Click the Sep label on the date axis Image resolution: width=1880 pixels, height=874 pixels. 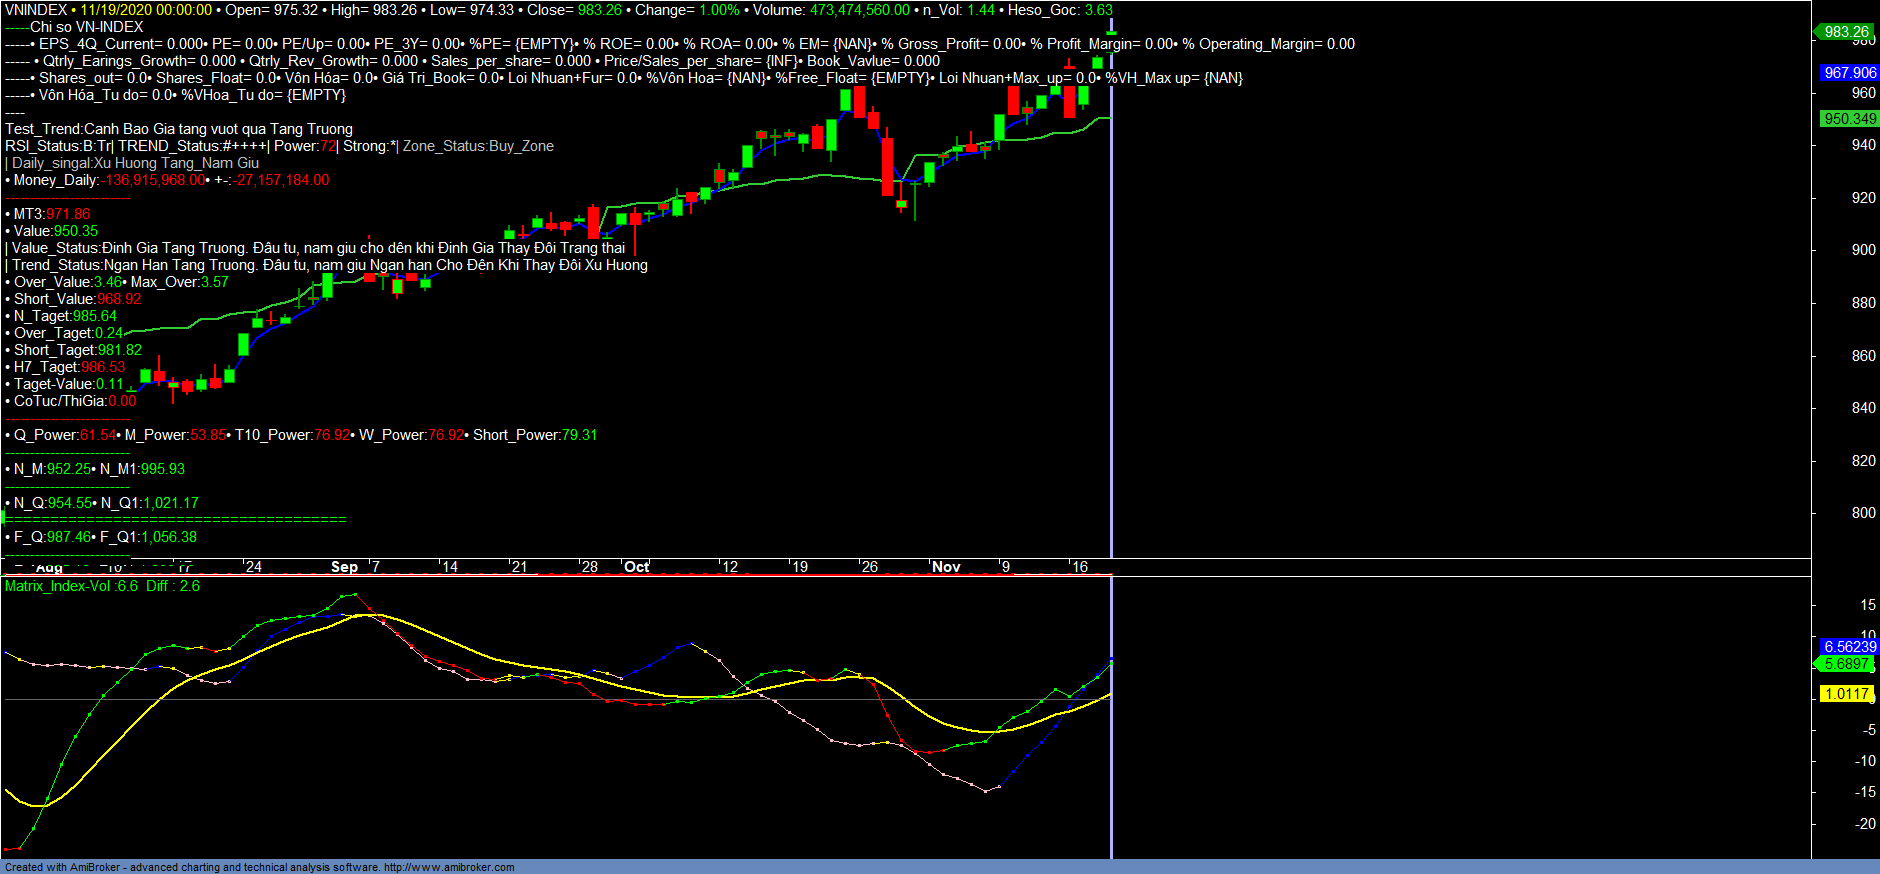[x=344, y=567]
